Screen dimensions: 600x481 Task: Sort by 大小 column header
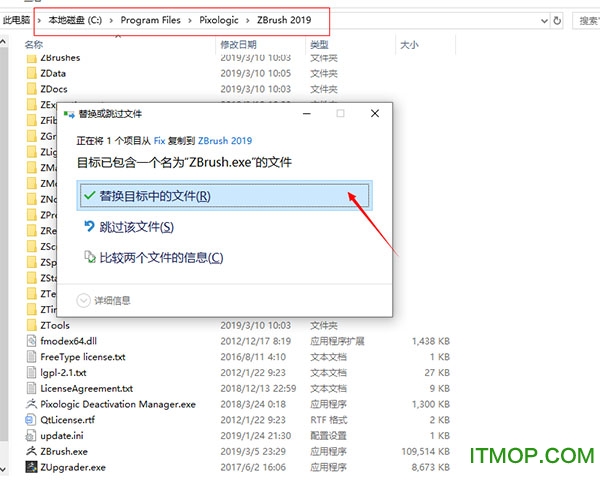pos(409,45)
